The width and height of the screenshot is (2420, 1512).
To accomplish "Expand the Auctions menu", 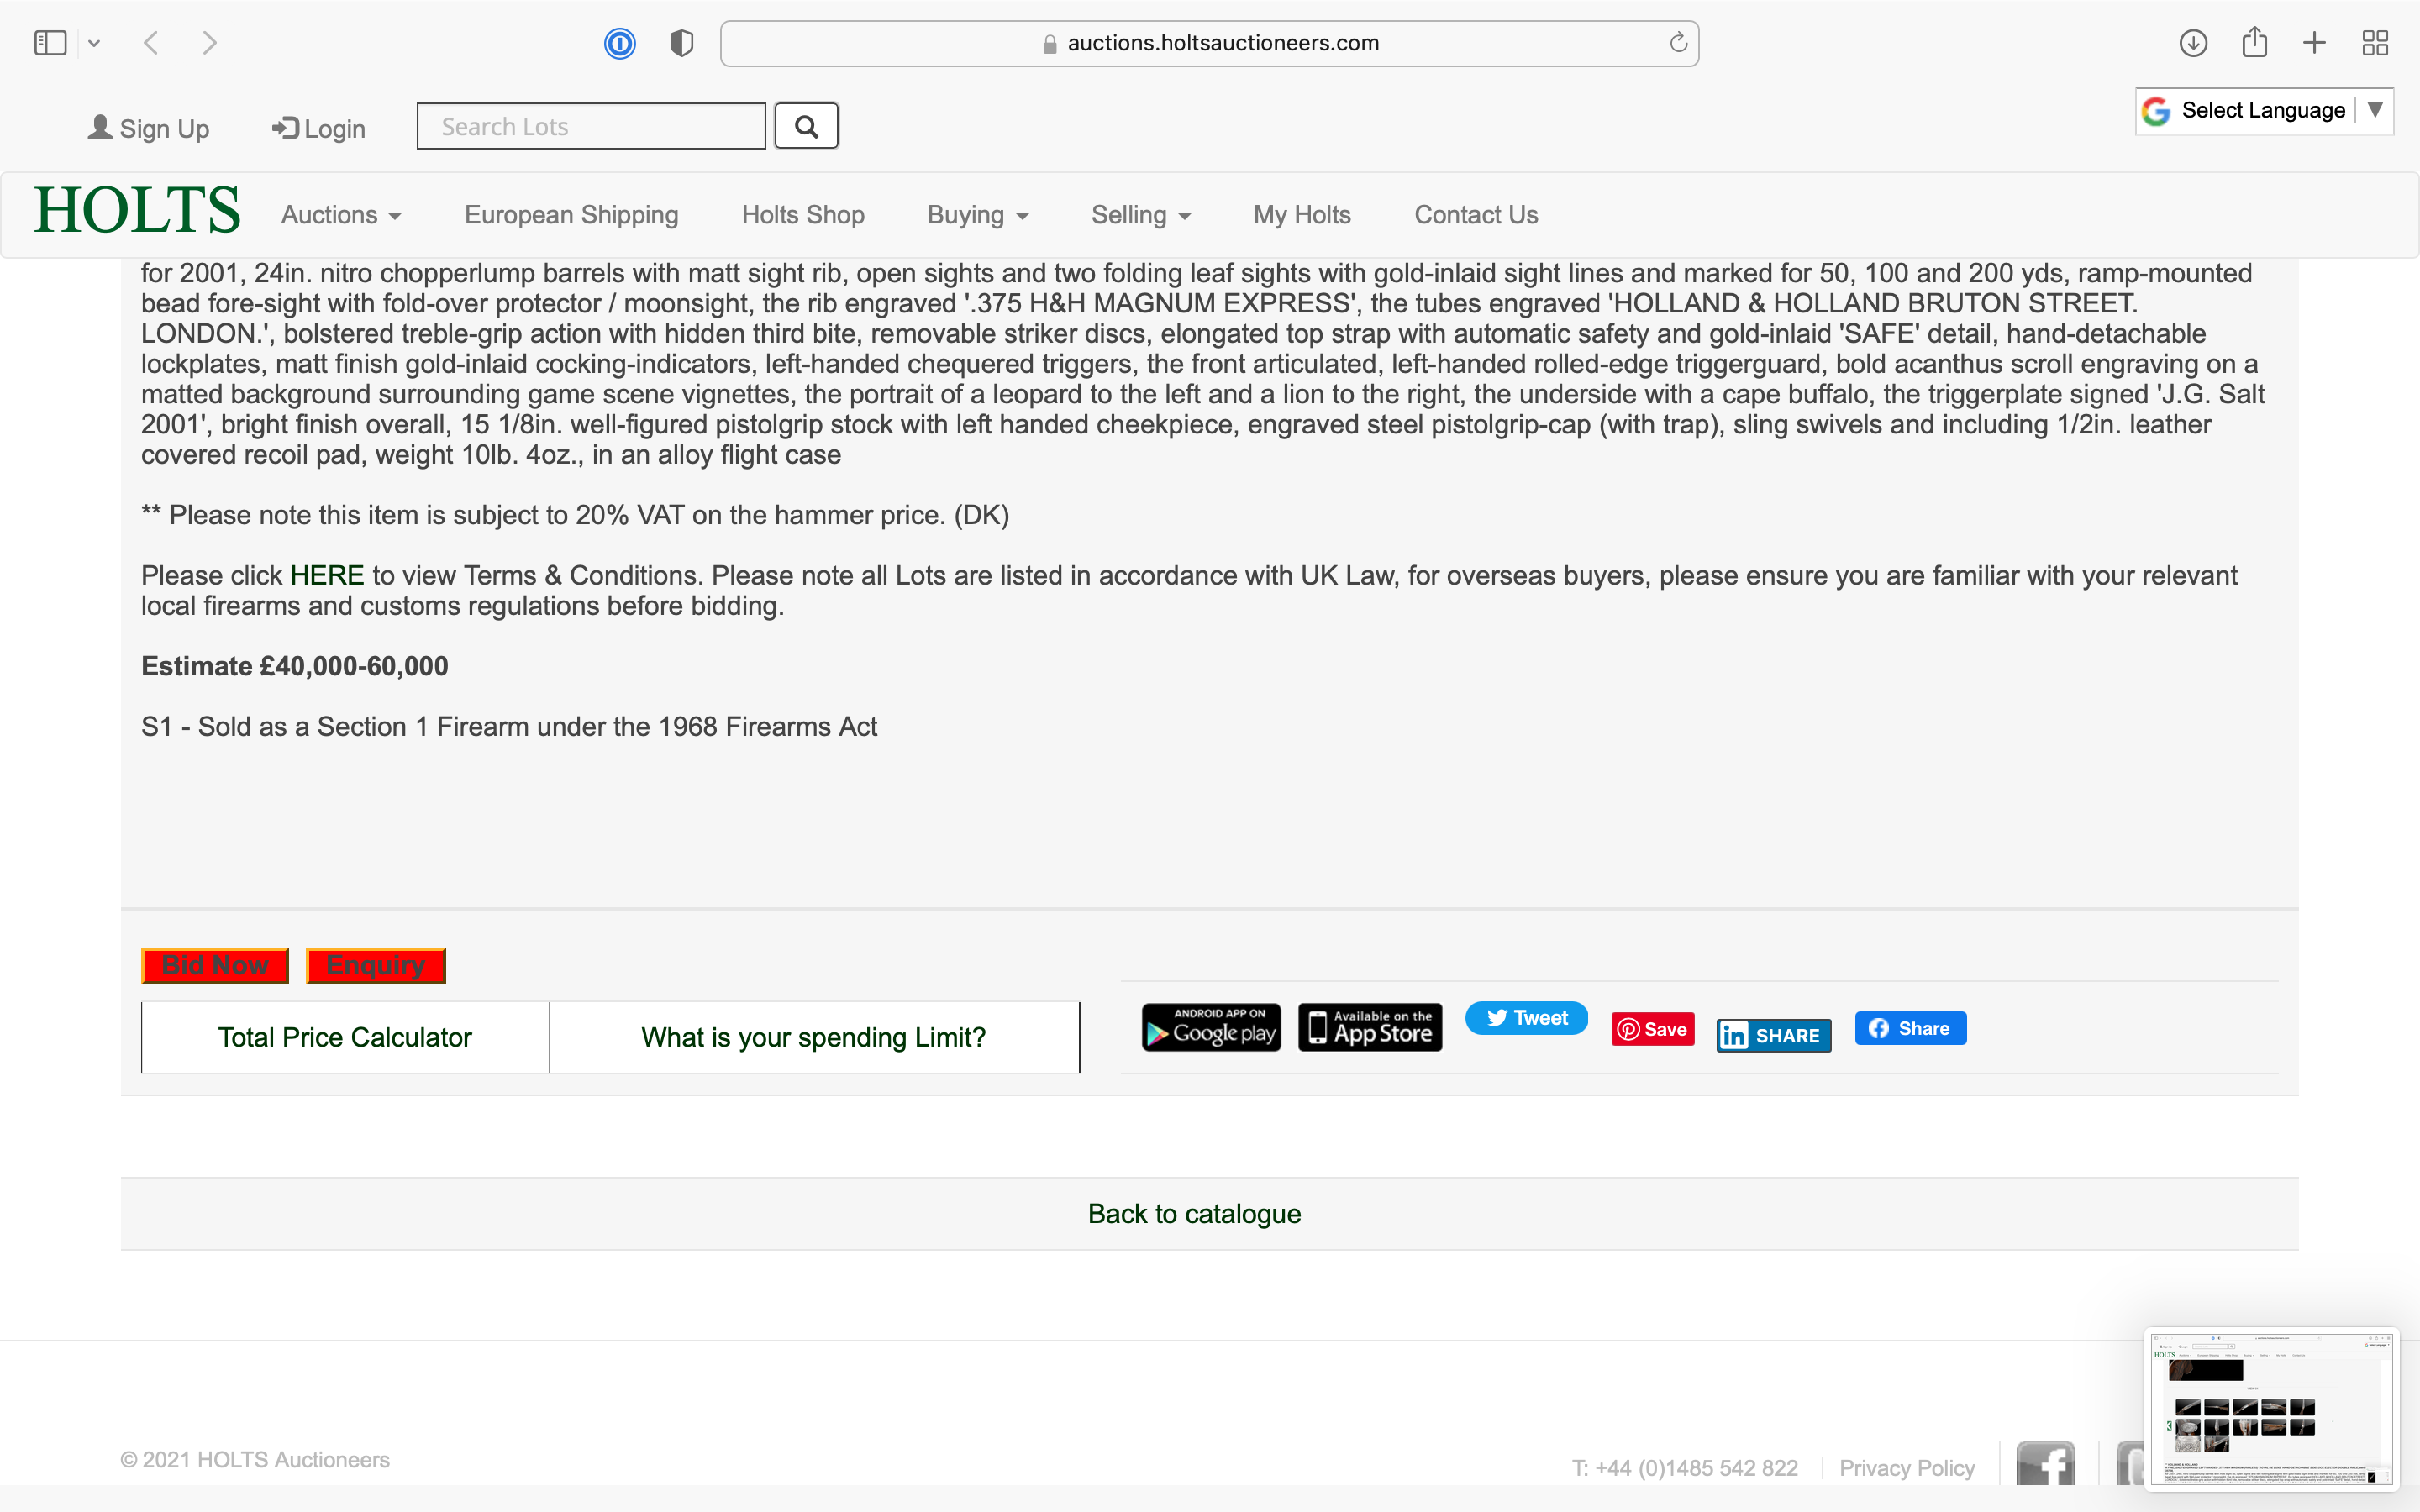I will pyautogui.click(x=341, y=215).
